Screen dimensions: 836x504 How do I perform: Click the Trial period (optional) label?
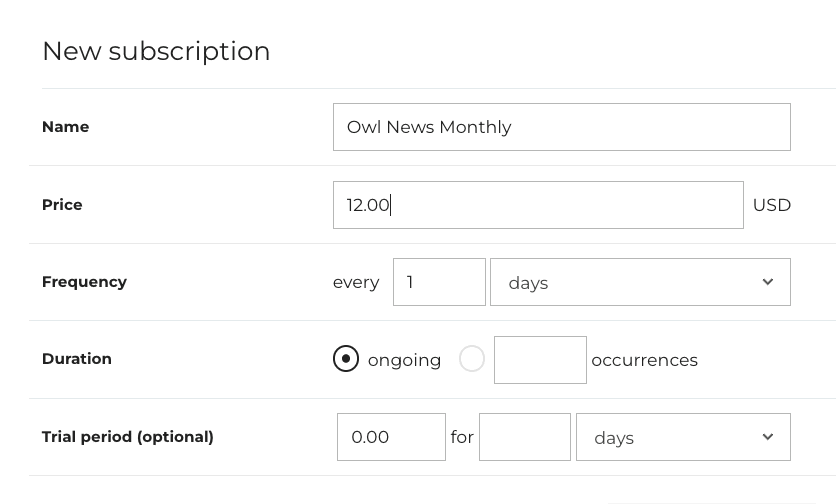(128, 437)
